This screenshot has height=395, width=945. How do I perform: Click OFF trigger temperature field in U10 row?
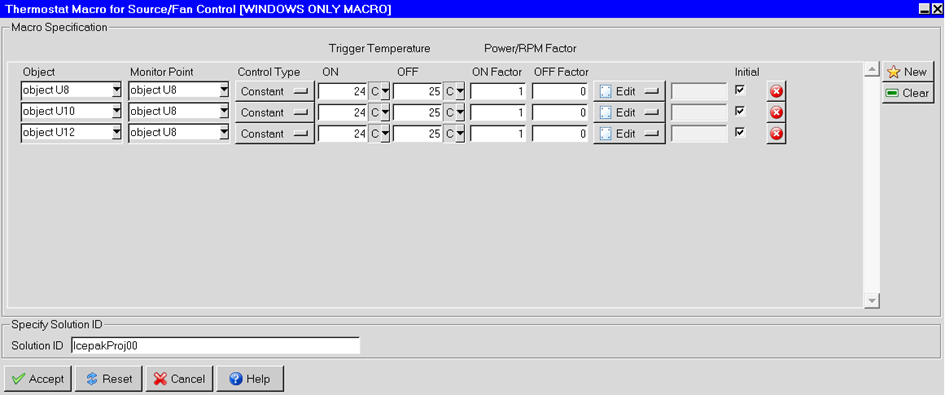(418, 113)
